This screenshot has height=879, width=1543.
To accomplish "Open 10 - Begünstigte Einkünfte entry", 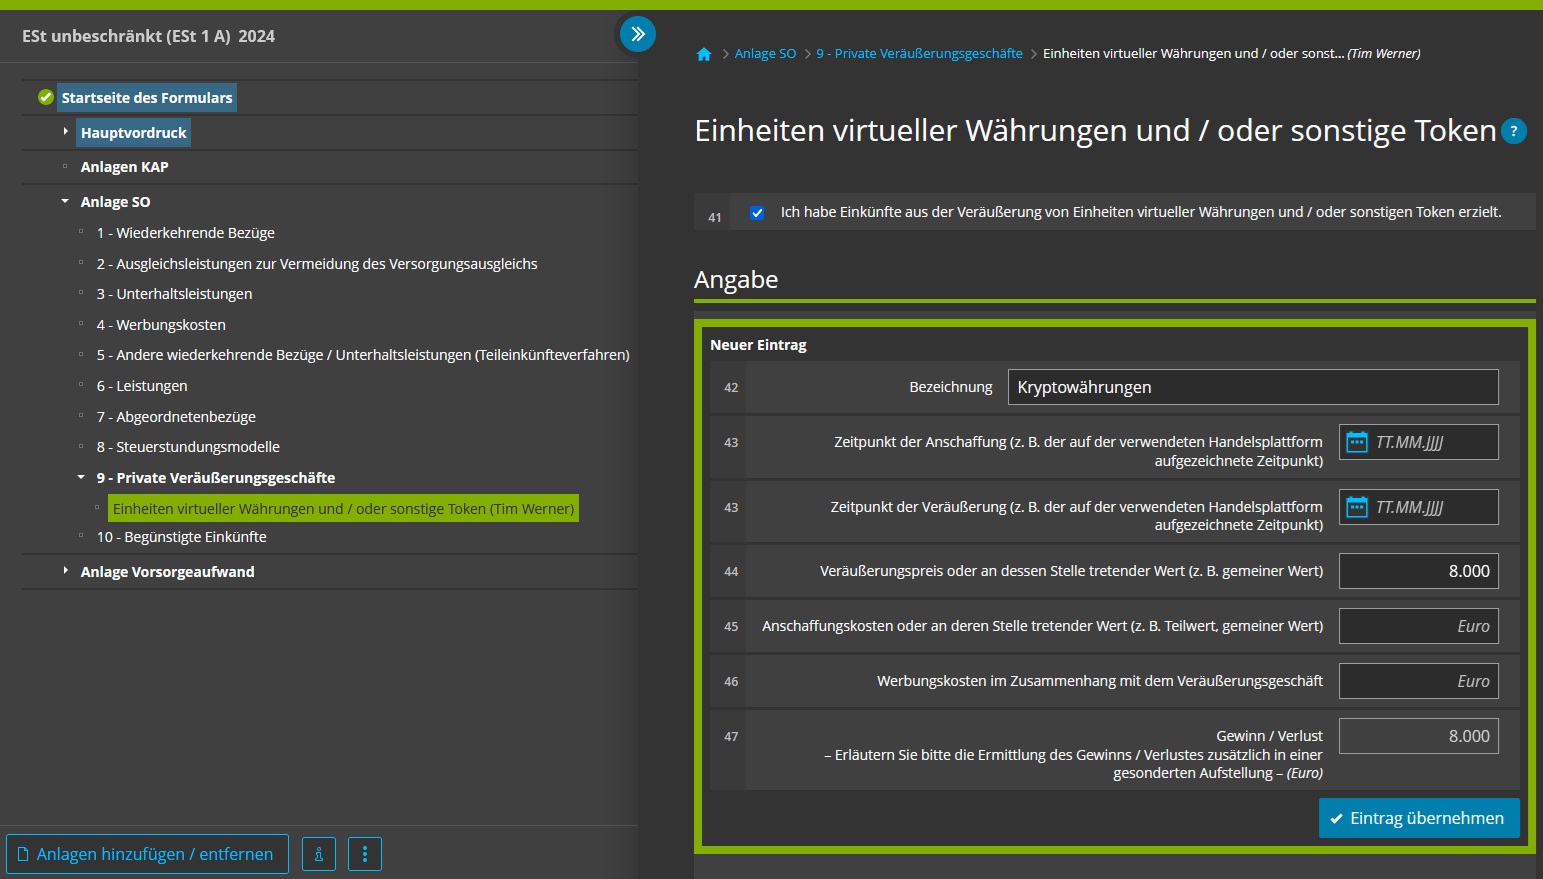I will [x=181, y=537].
